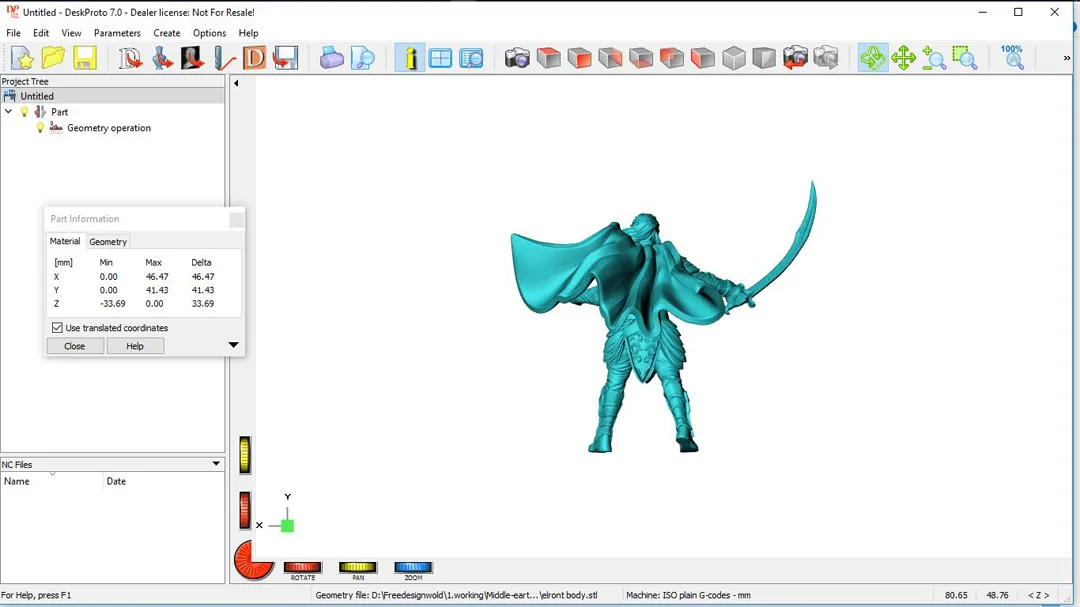1080x607 pixels.
Task: Collapse the side panel with the left arrow
Action: coord(236,83)
